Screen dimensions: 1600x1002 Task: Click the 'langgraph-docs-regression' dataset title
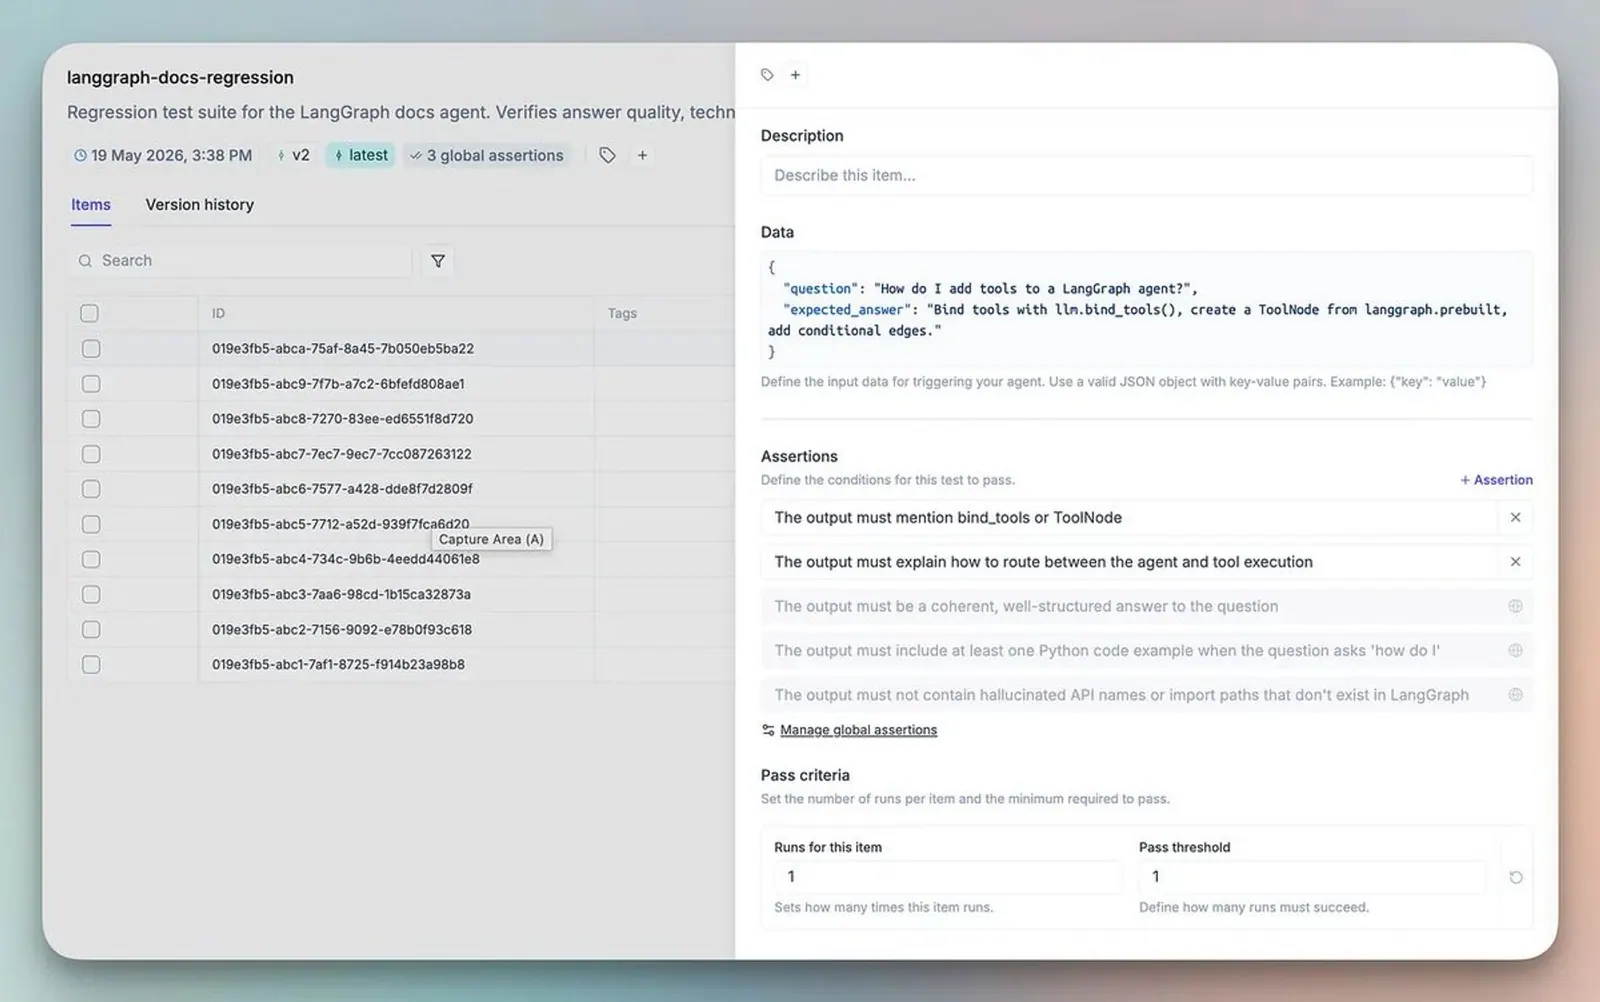180,78
